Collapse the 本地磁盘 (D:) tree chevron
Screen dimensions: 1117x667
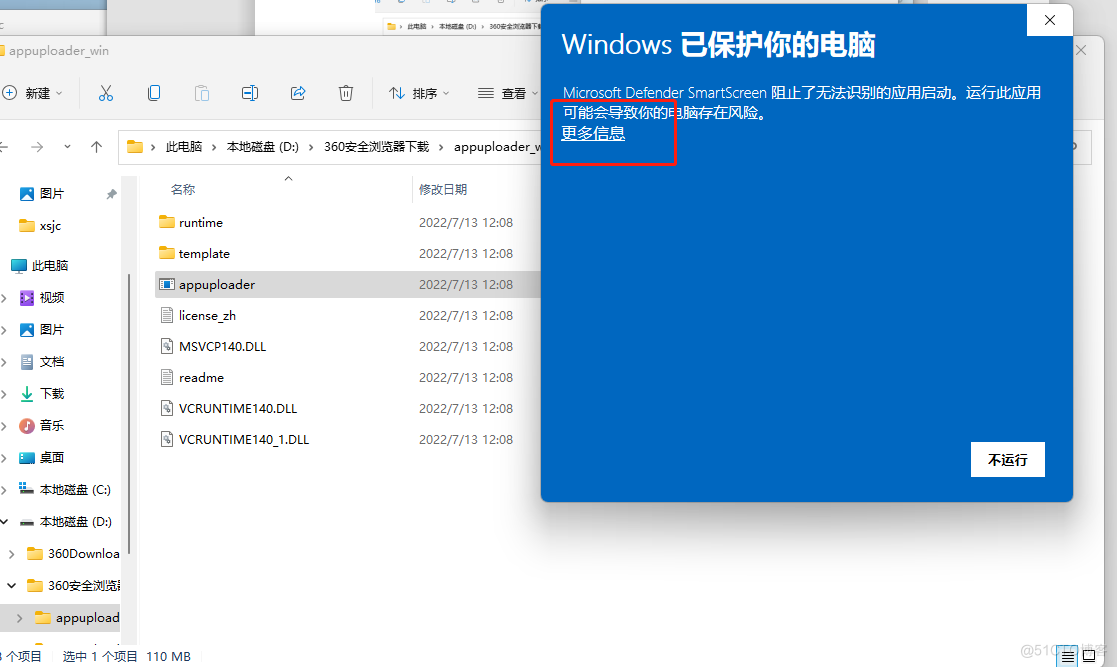pos(4,522)
